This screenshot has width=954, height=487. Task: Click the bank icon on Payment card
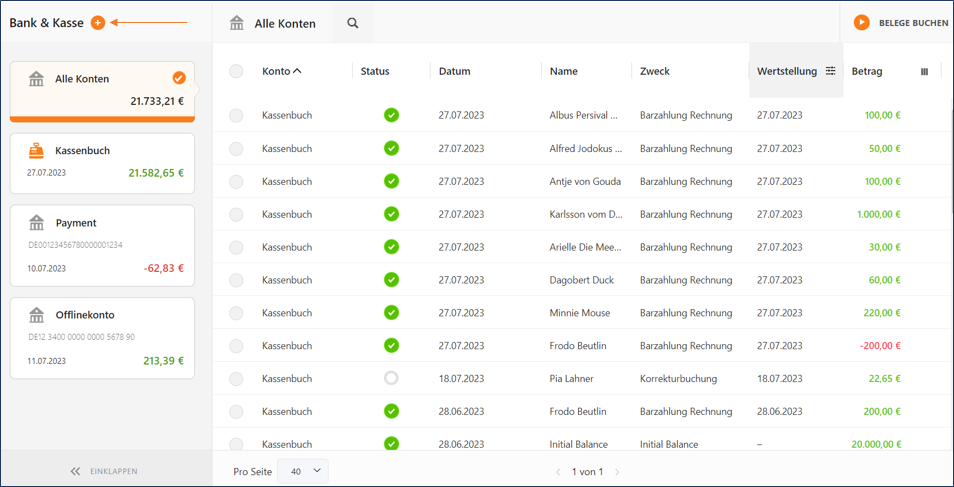pos(37,223)
